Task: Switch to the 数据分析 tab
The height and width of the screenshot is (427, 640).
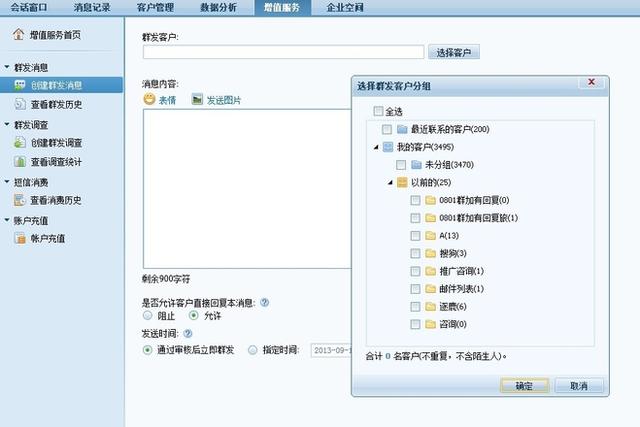Action: [218, 7]
